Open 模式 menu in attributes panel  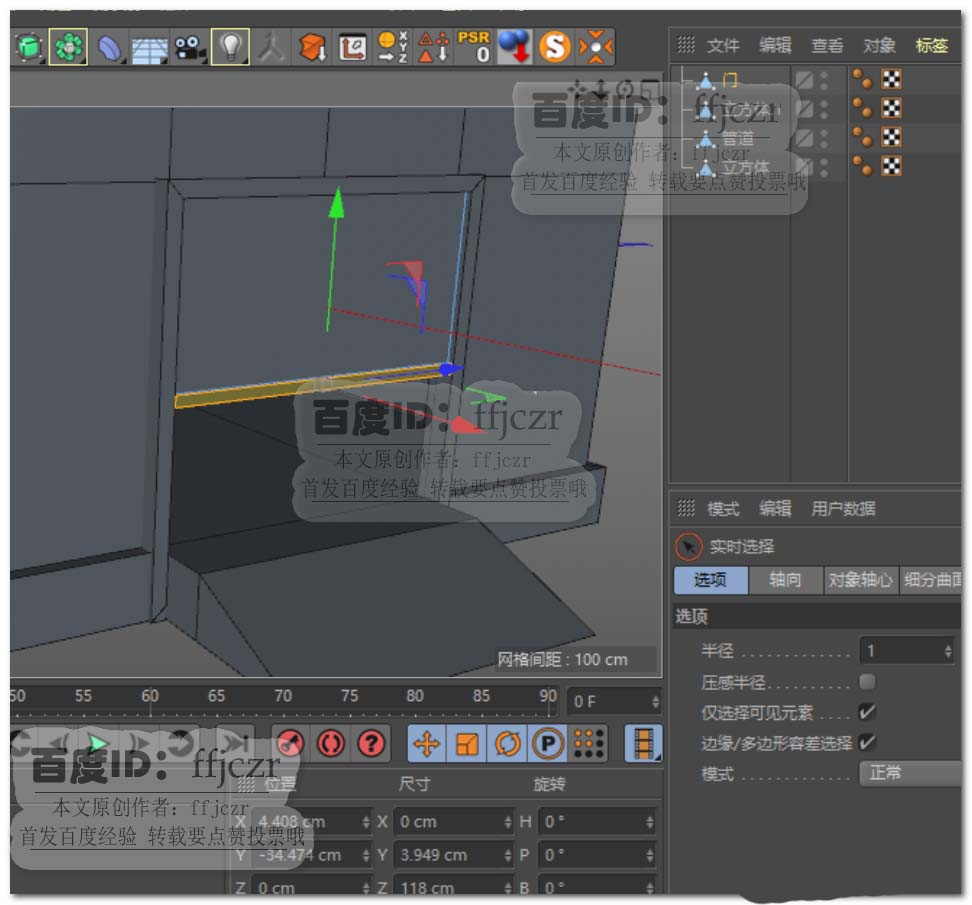[x=723, y=509]
